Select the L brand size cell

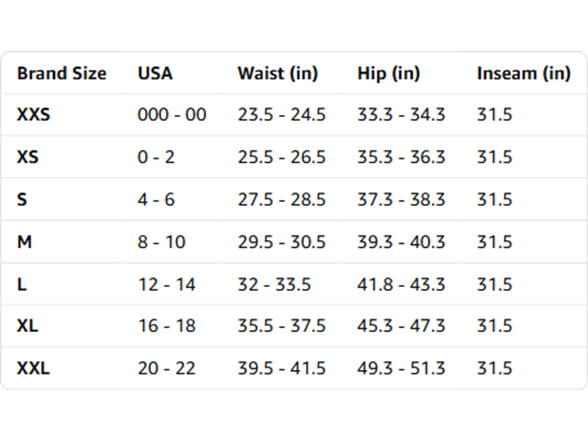pos(22,284)
